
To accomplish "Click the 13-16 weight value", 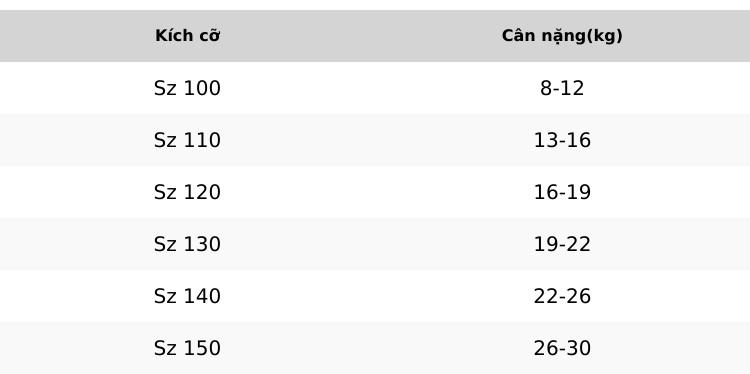I will (x=562, y=140).
